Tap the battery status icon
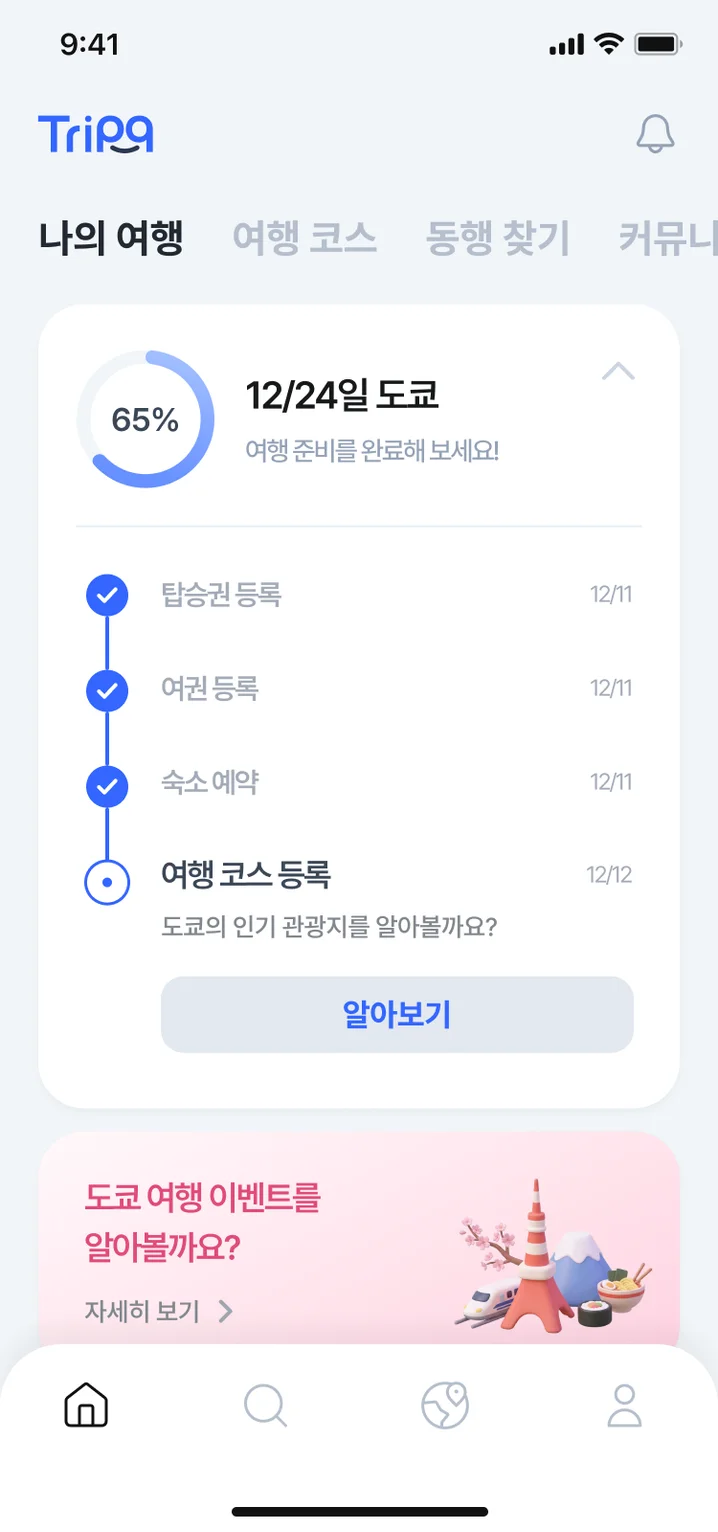 tap(659, 44)
